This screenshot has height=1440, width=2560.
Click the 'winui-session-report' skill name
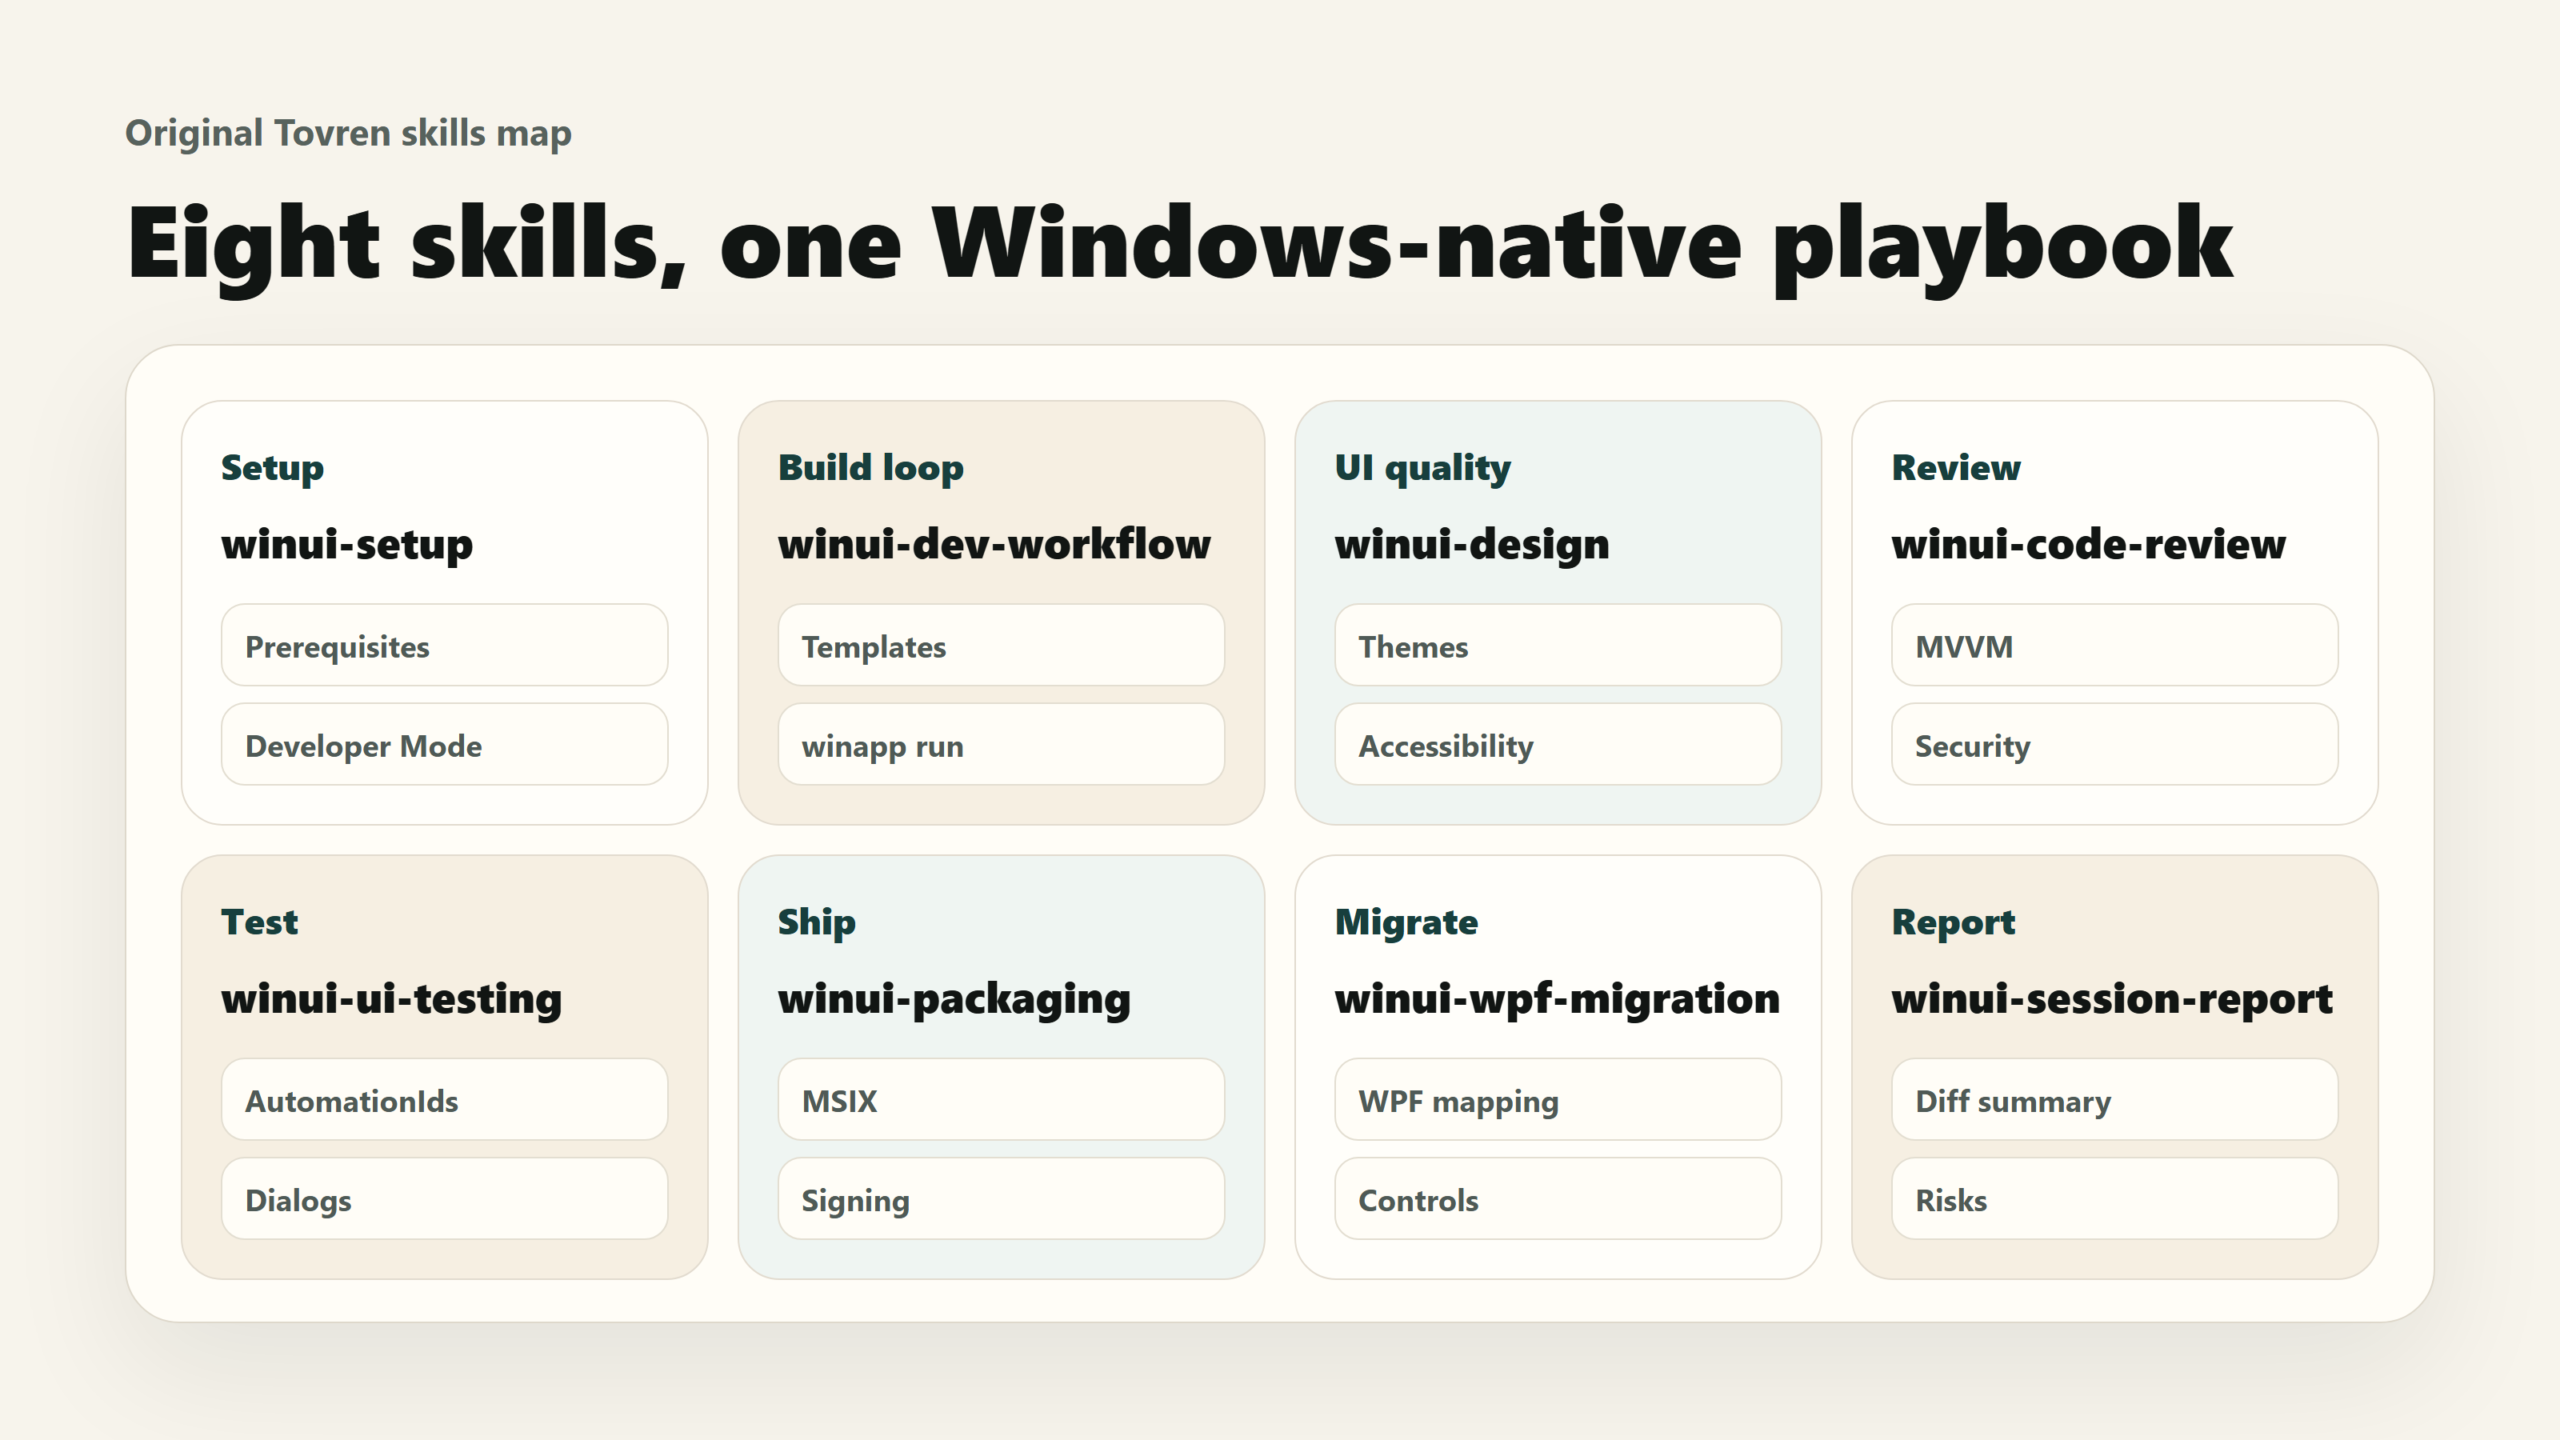pyautogui.click(x=2112, y=999)
